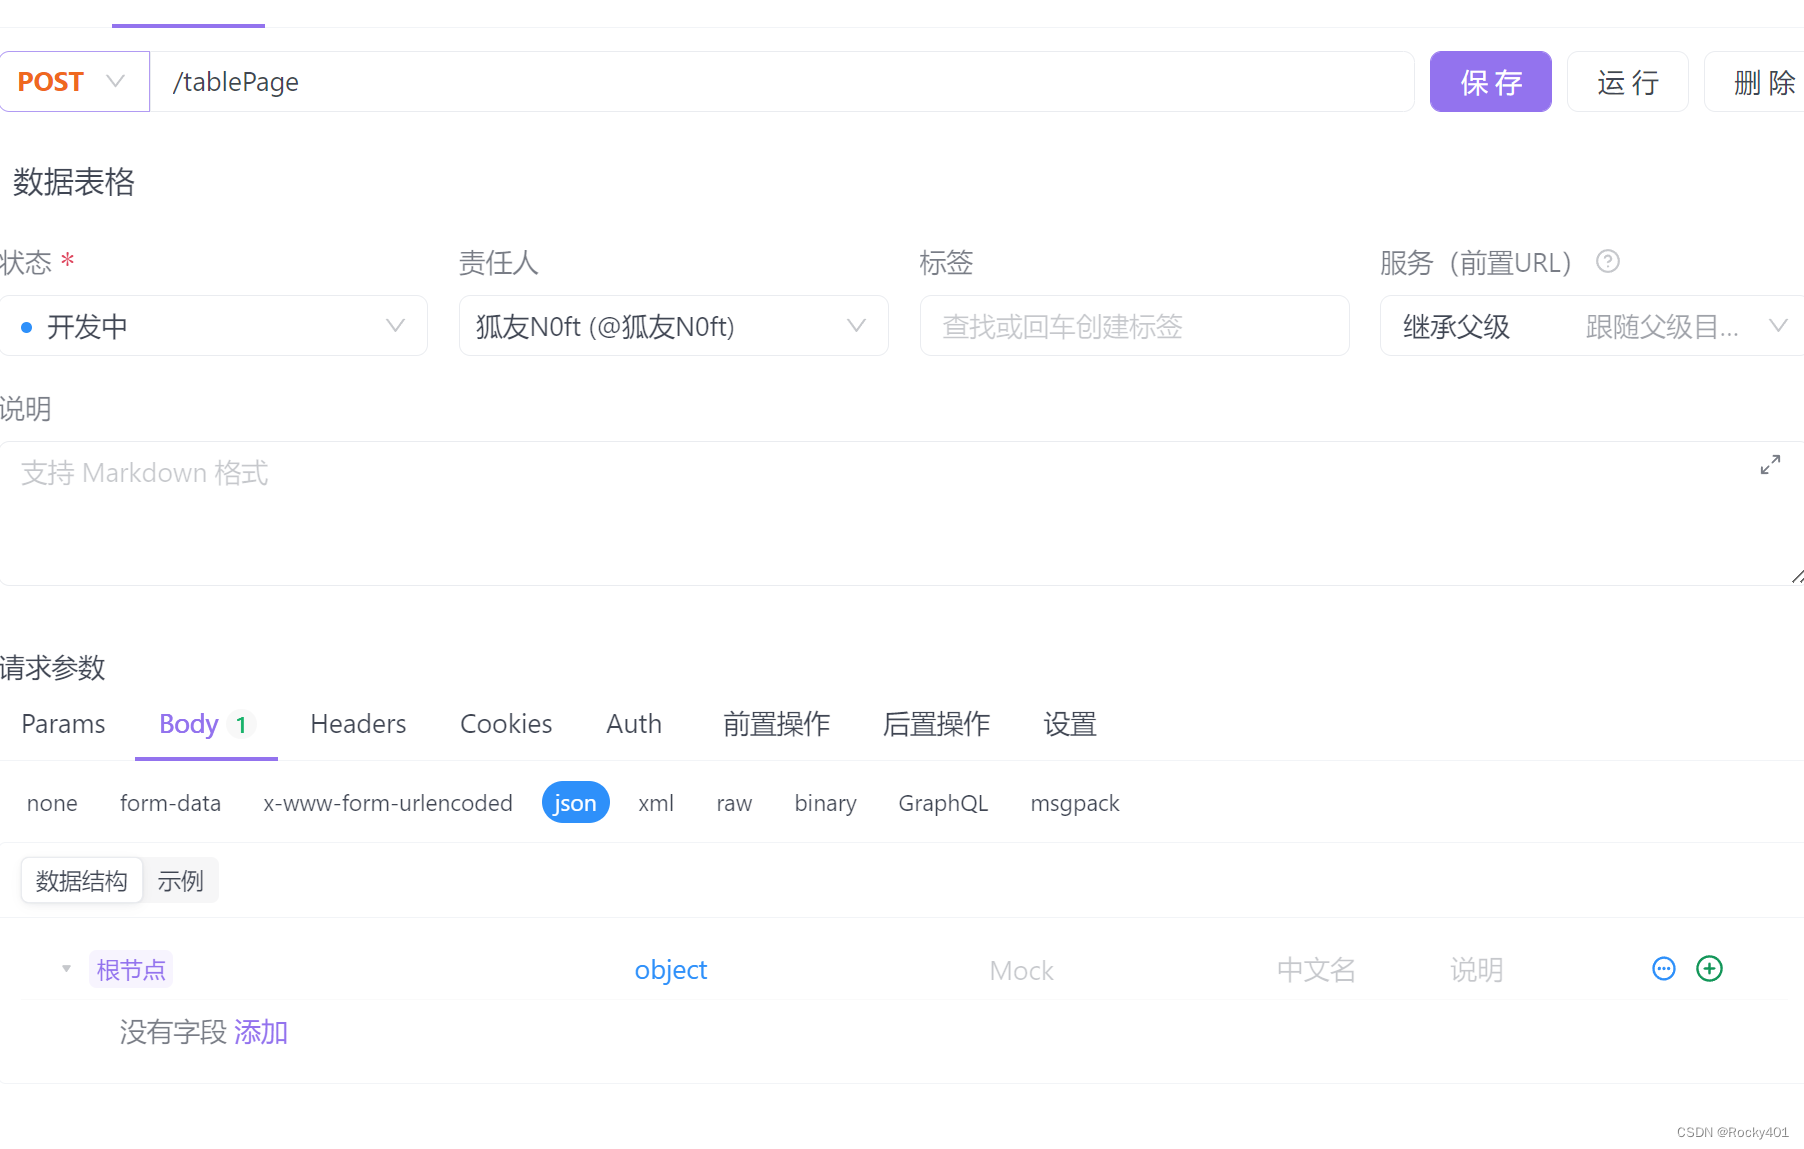Add a new child field with the plus icon
This screenshot has height=1149, width=1804.
click(x=1710, y=968)
